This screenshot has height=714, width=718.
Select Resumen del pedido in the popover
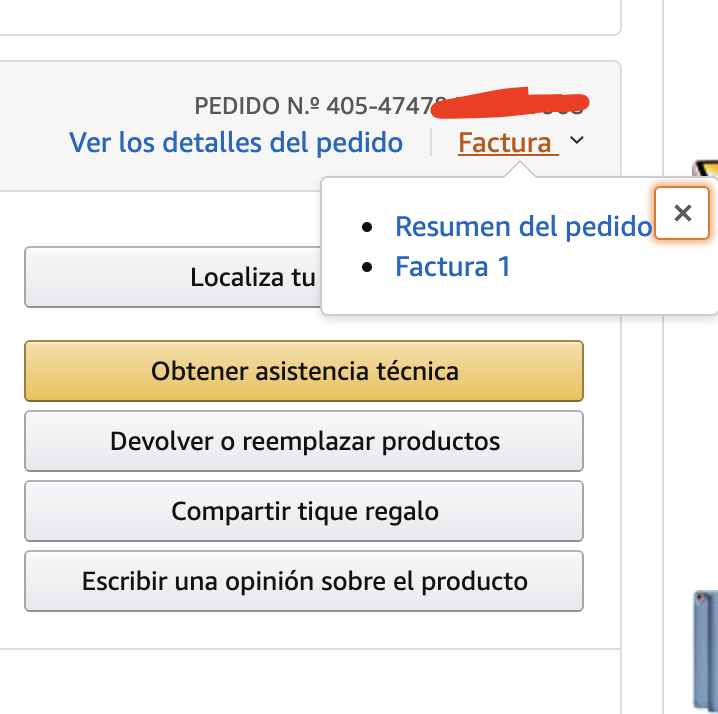point(523,226)
